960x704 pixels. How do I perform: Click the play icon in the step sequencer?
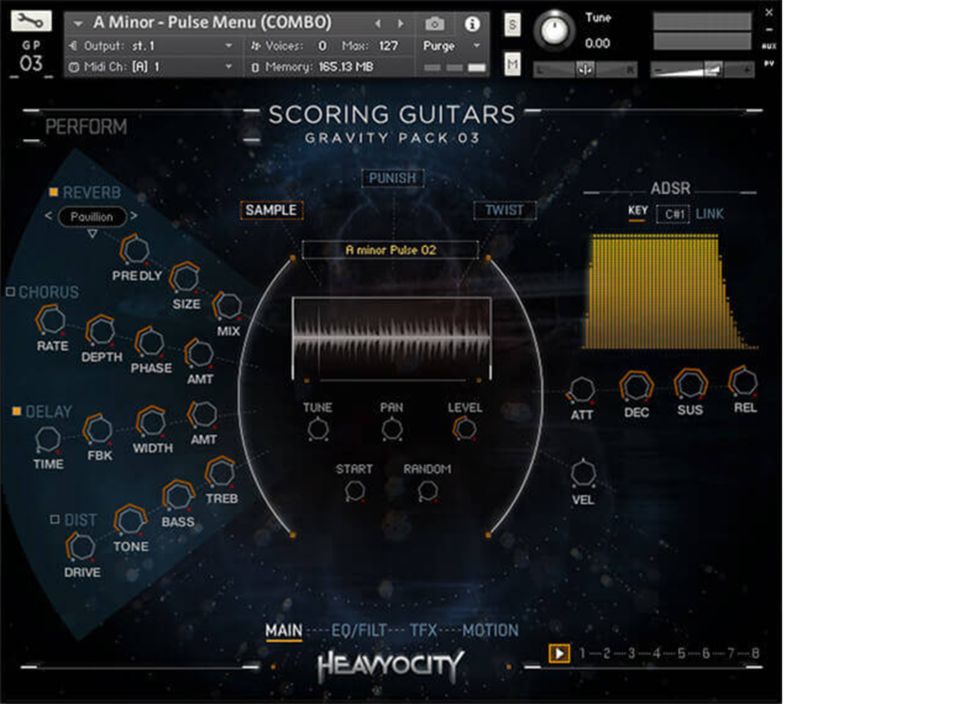558,651
